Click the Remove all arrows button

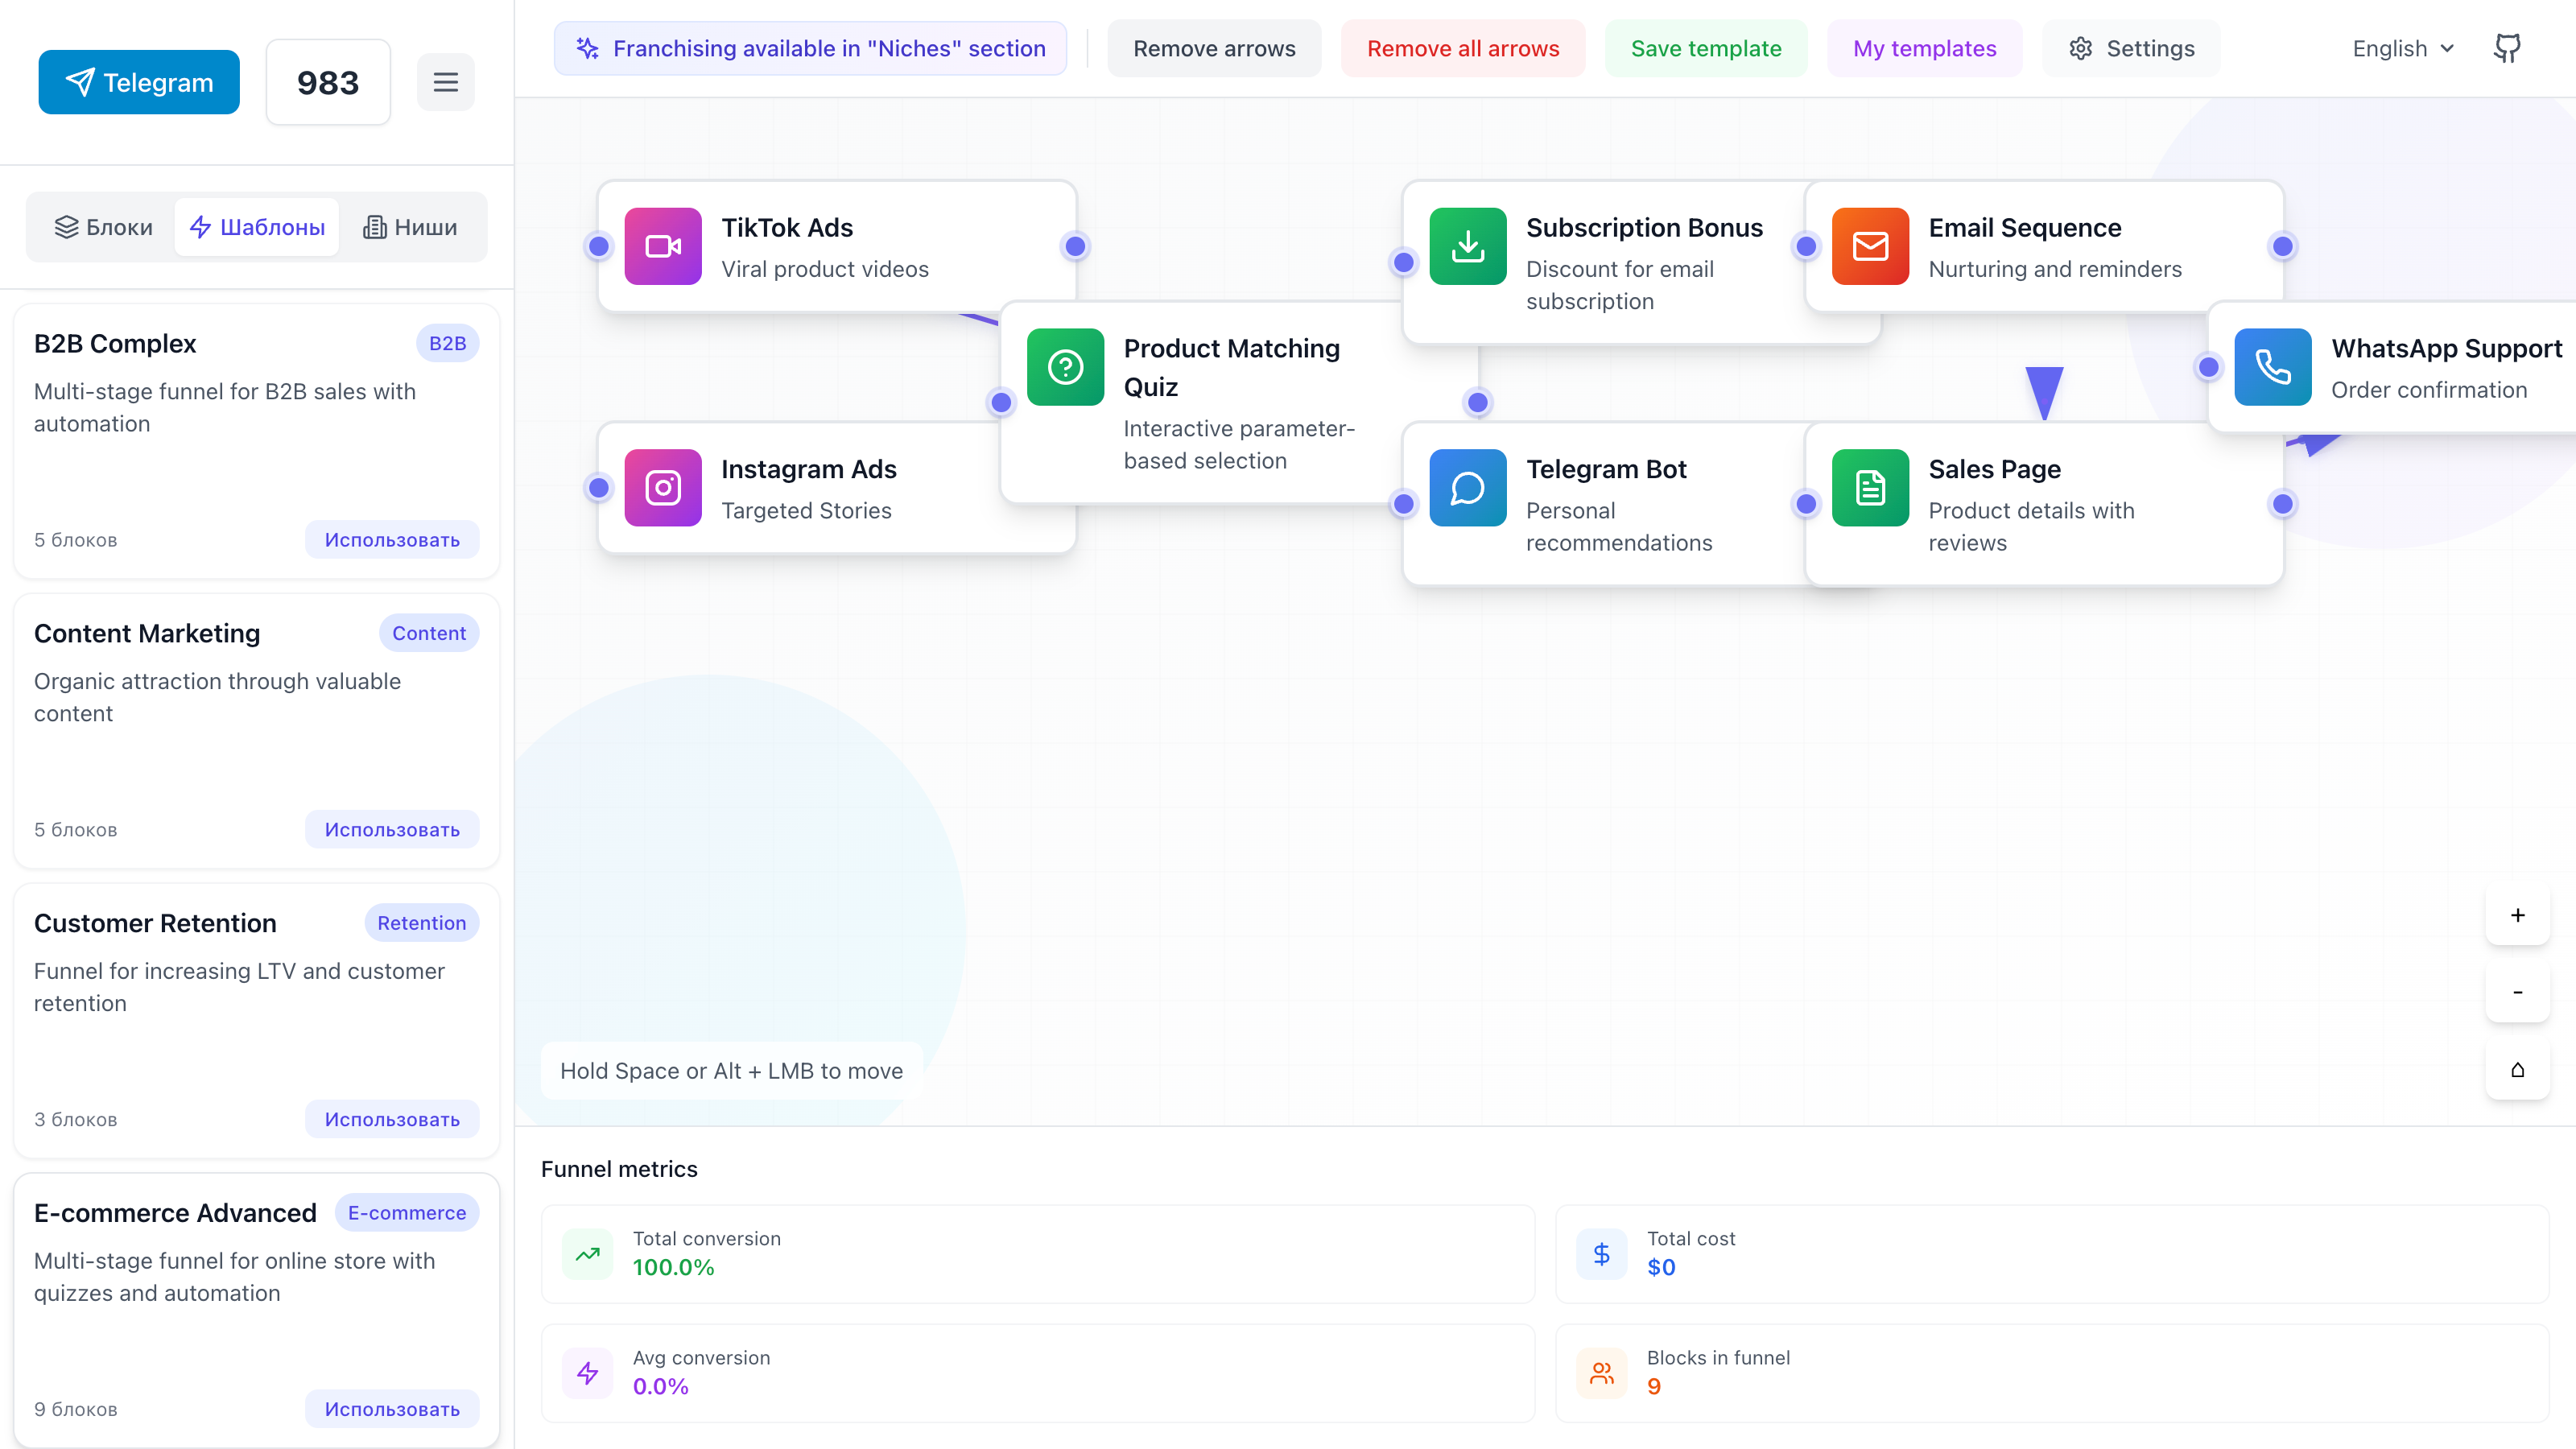[x=1463, y=48]
